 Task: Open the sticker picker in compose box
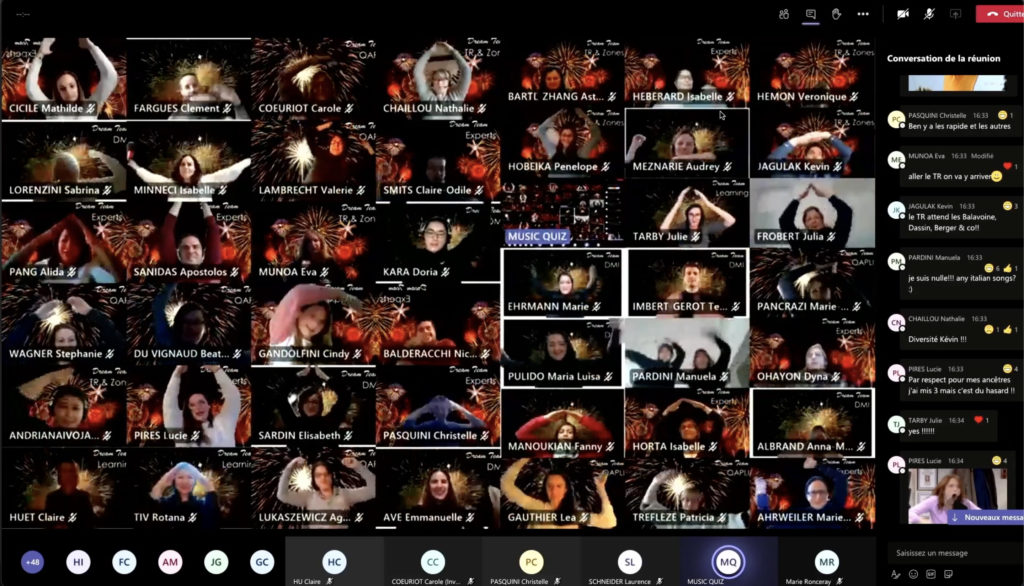948,574
